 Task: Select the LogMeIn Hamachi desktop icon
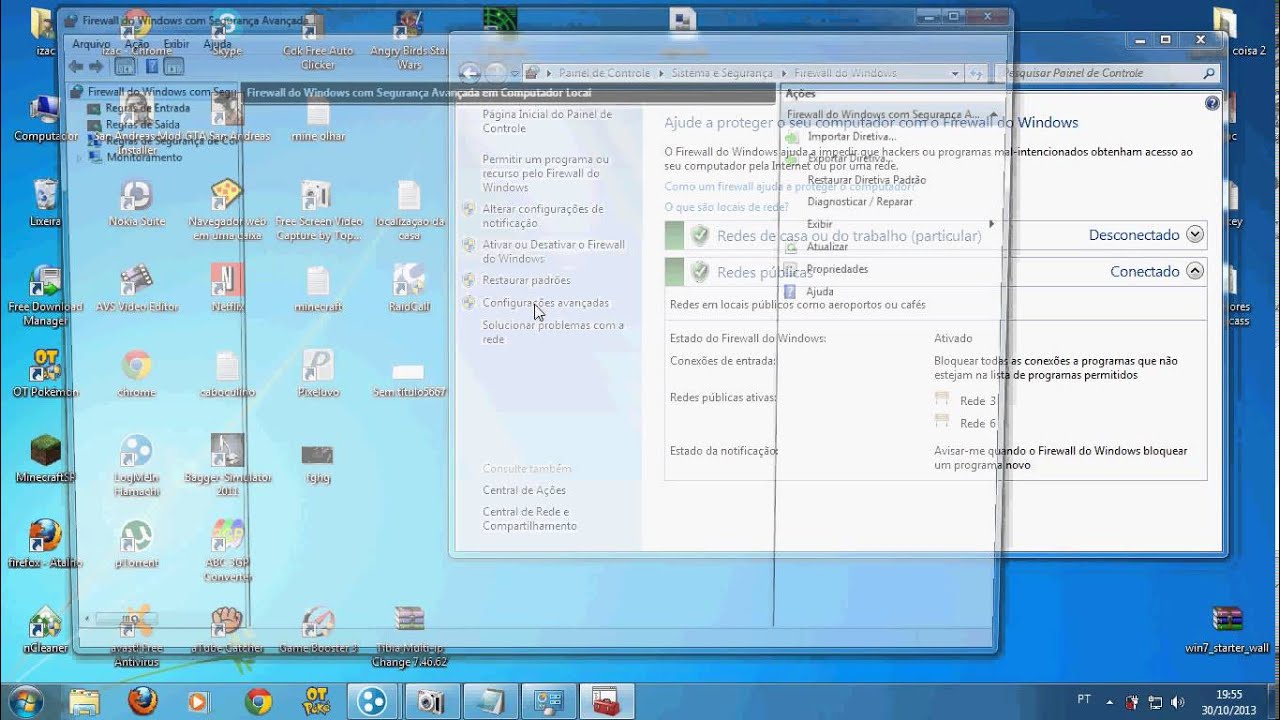point(137,465)
